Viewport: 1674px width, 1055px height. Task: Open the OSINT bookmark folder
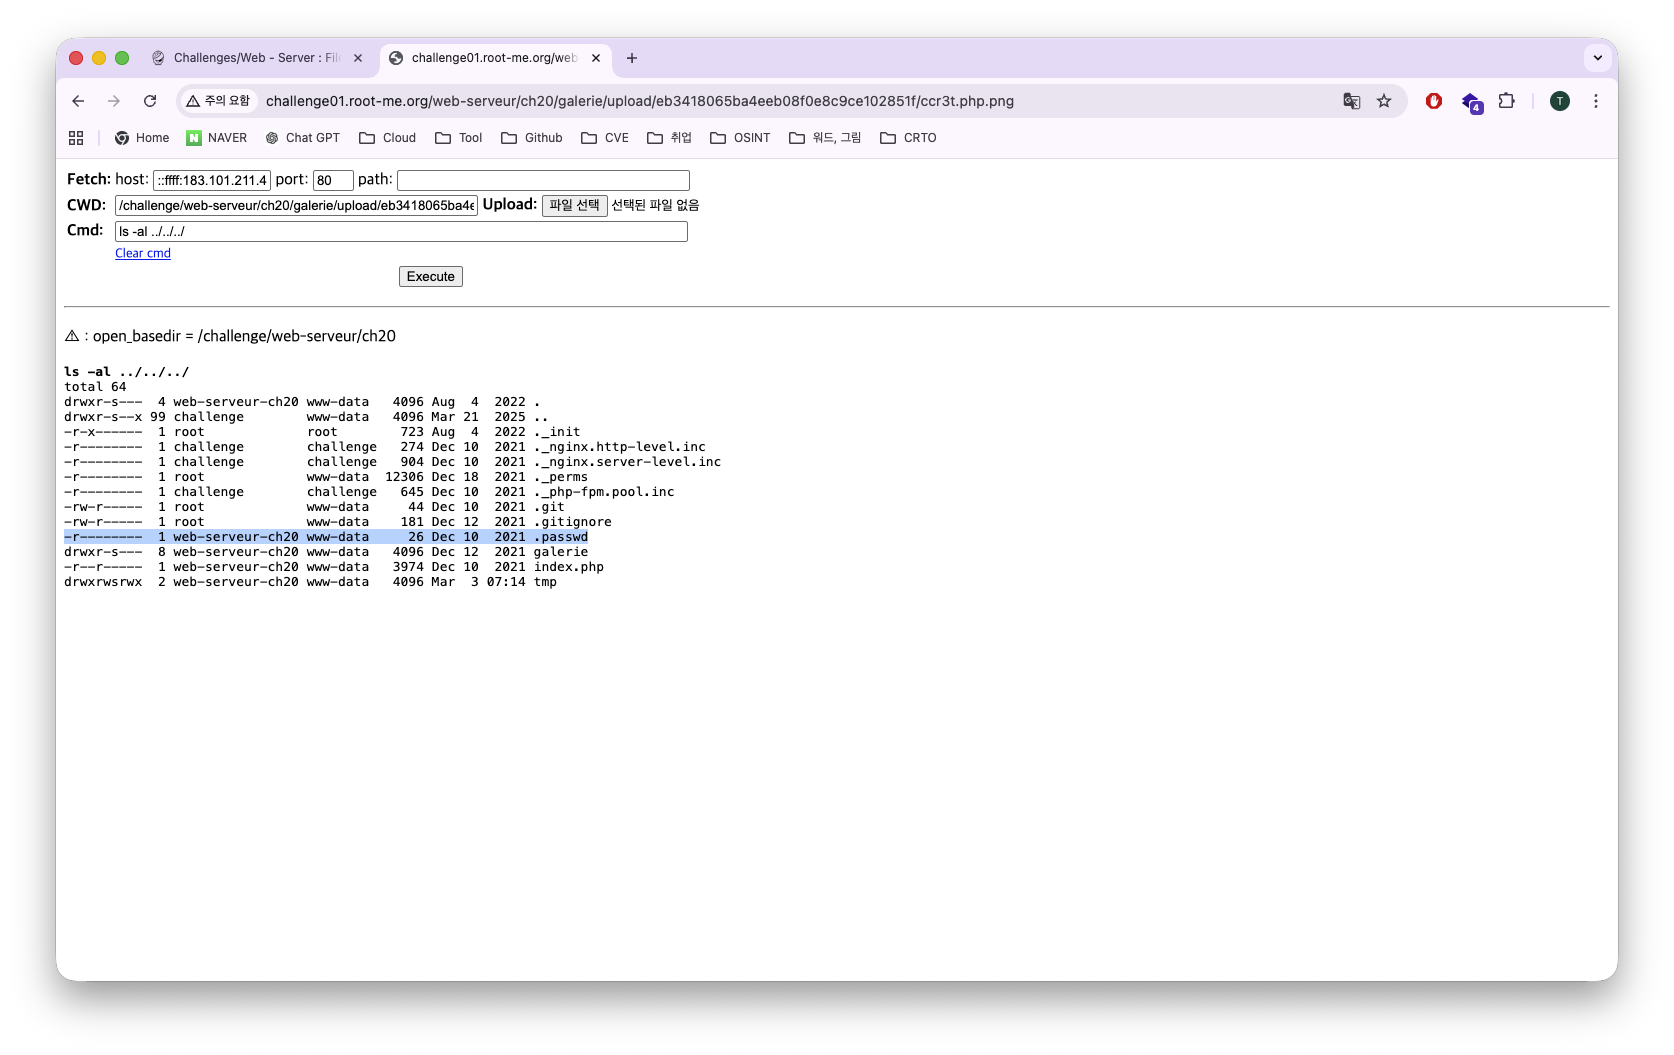click(x=740, y=138)
